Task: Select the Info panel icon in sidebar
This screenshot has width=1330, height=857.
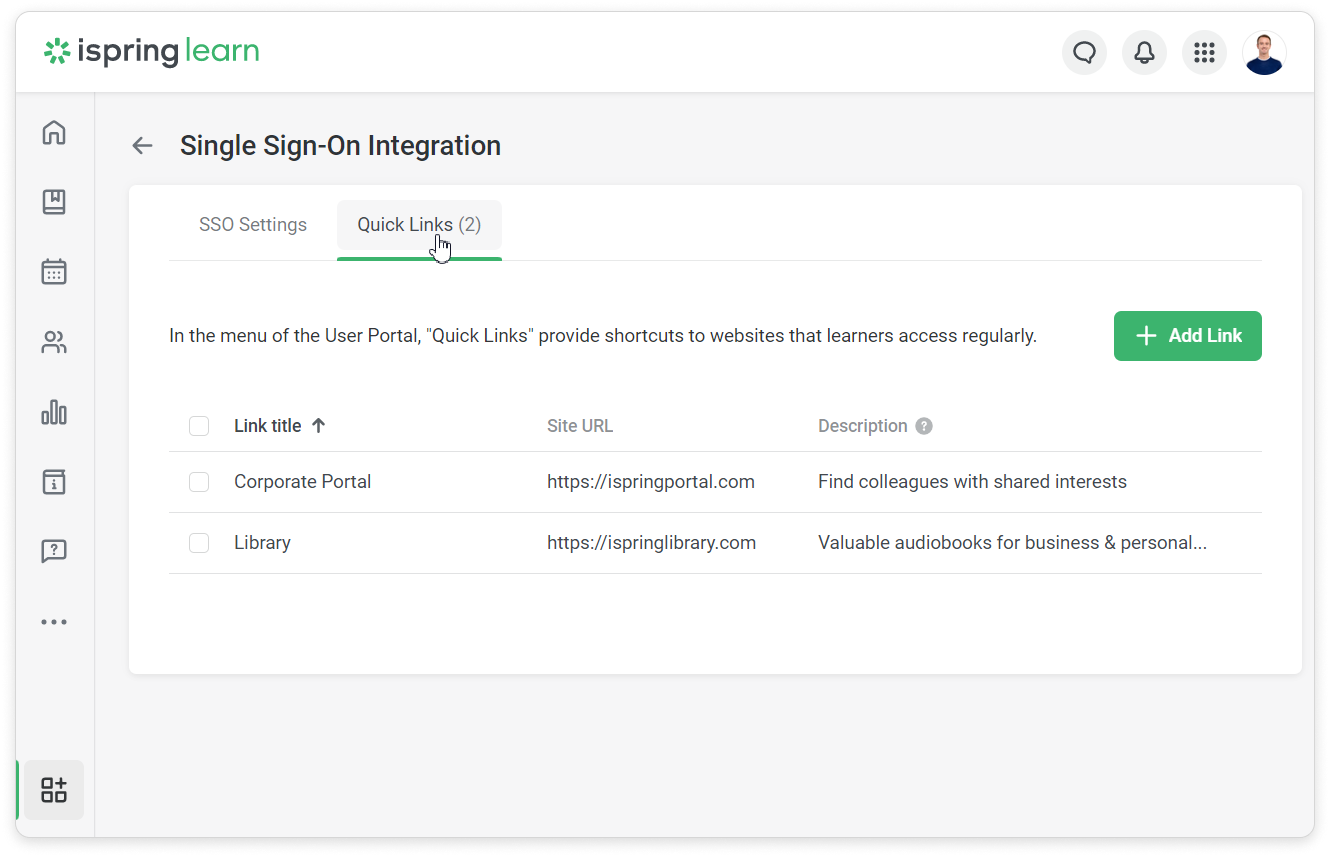Action: tap(54, 481)
